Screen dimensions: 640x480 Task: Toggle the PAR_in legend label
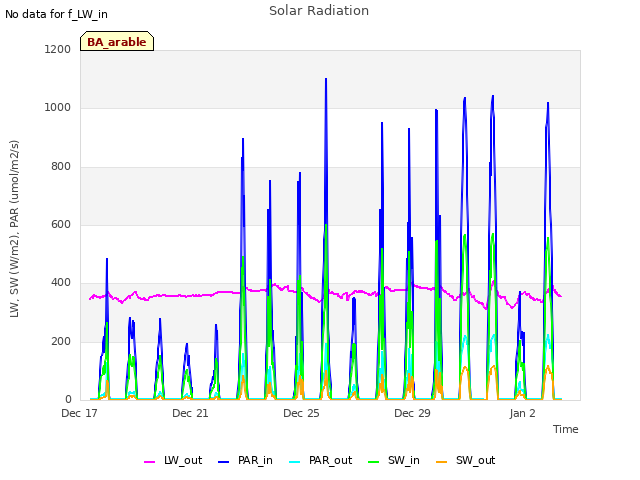pos(255,460)
